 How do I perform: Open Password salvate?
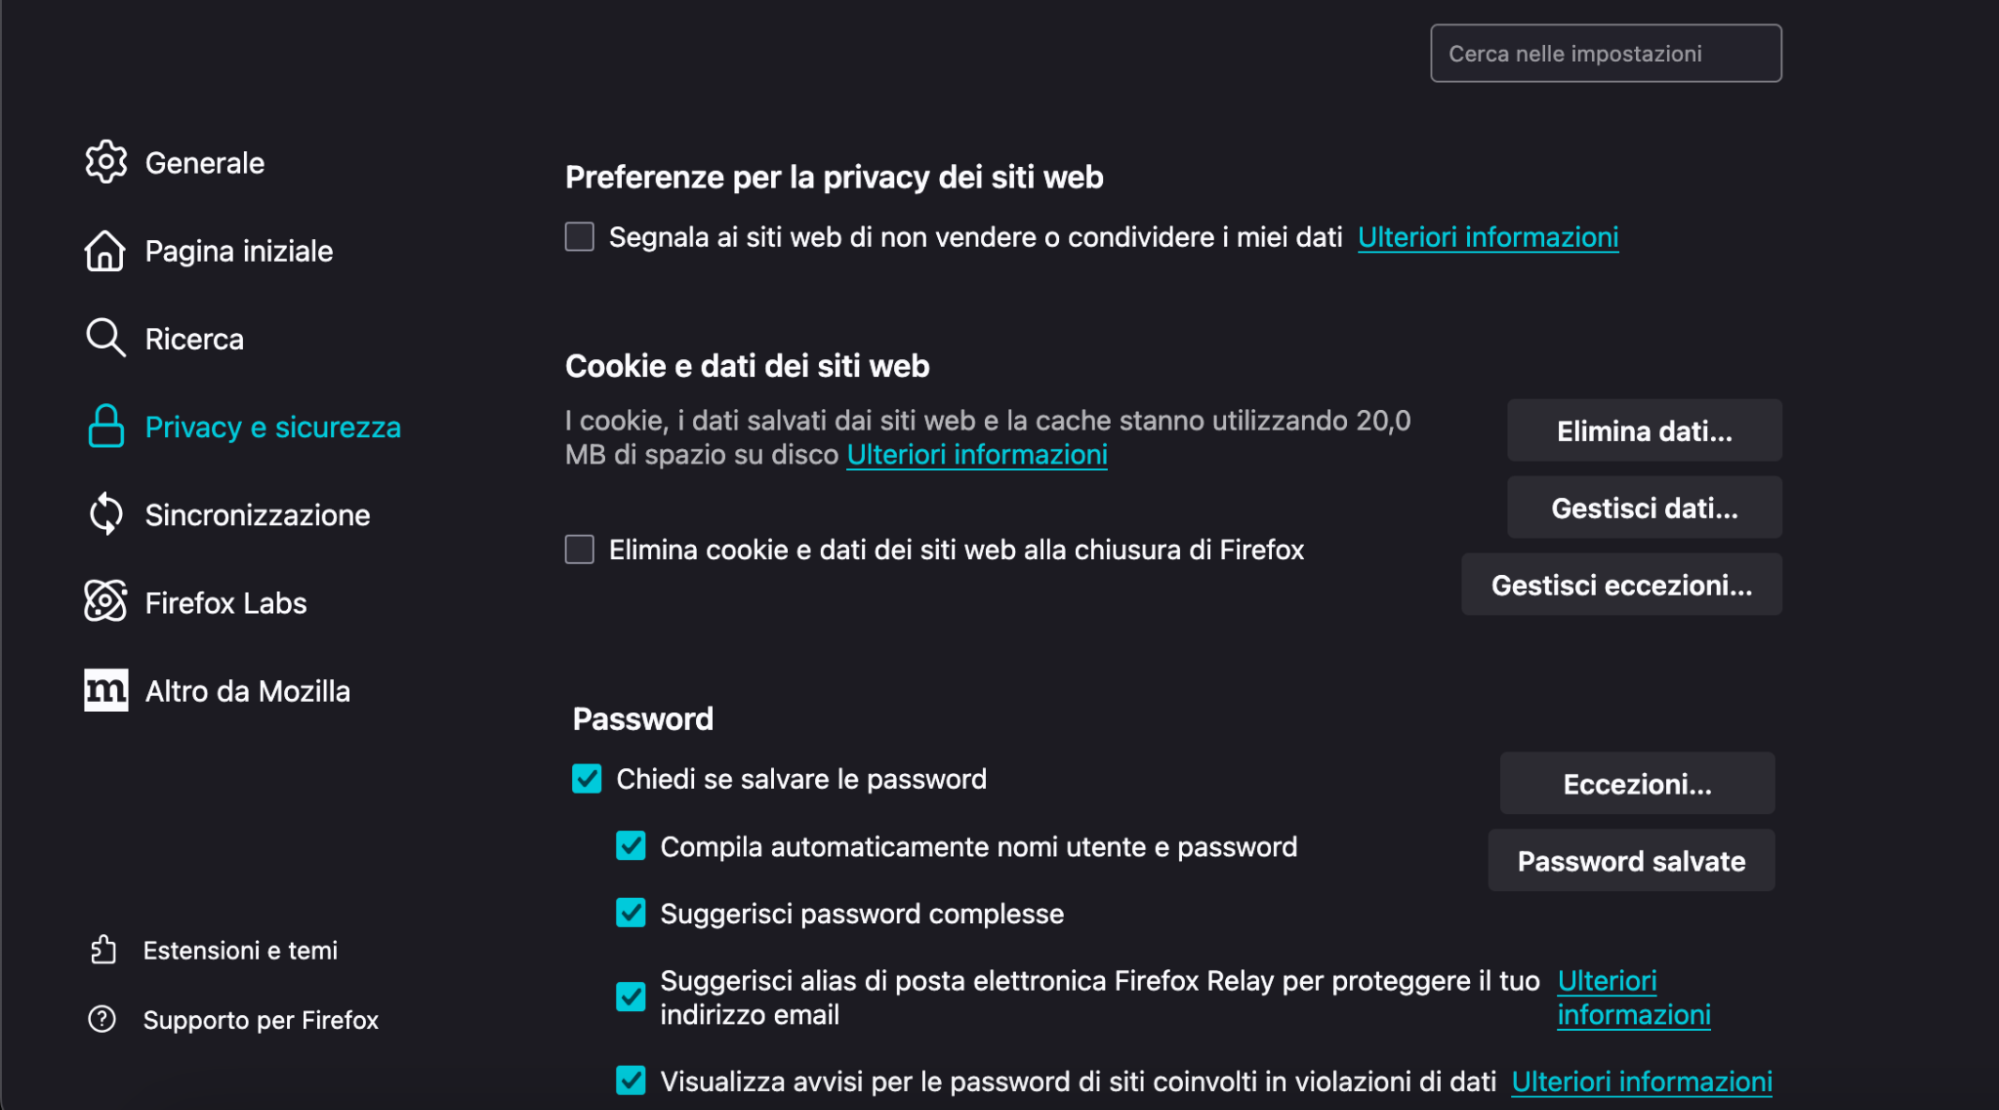1630,860
